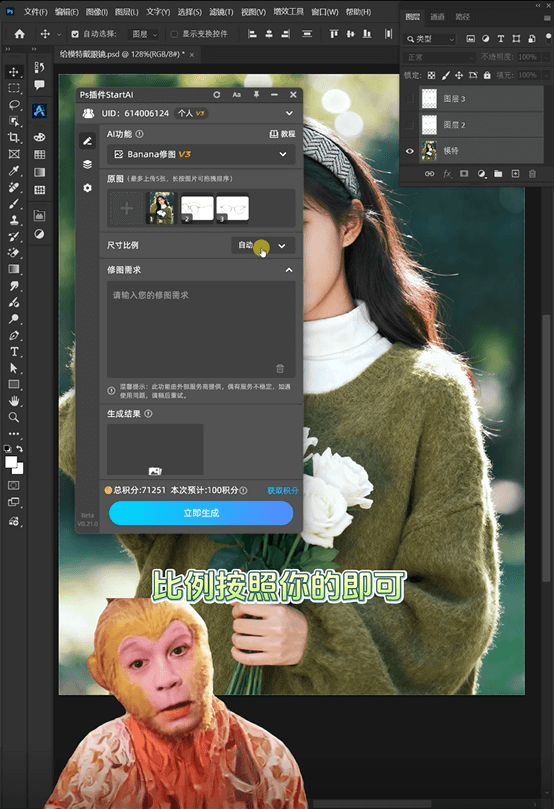Select the Pen tool

(x=14, y=335)
